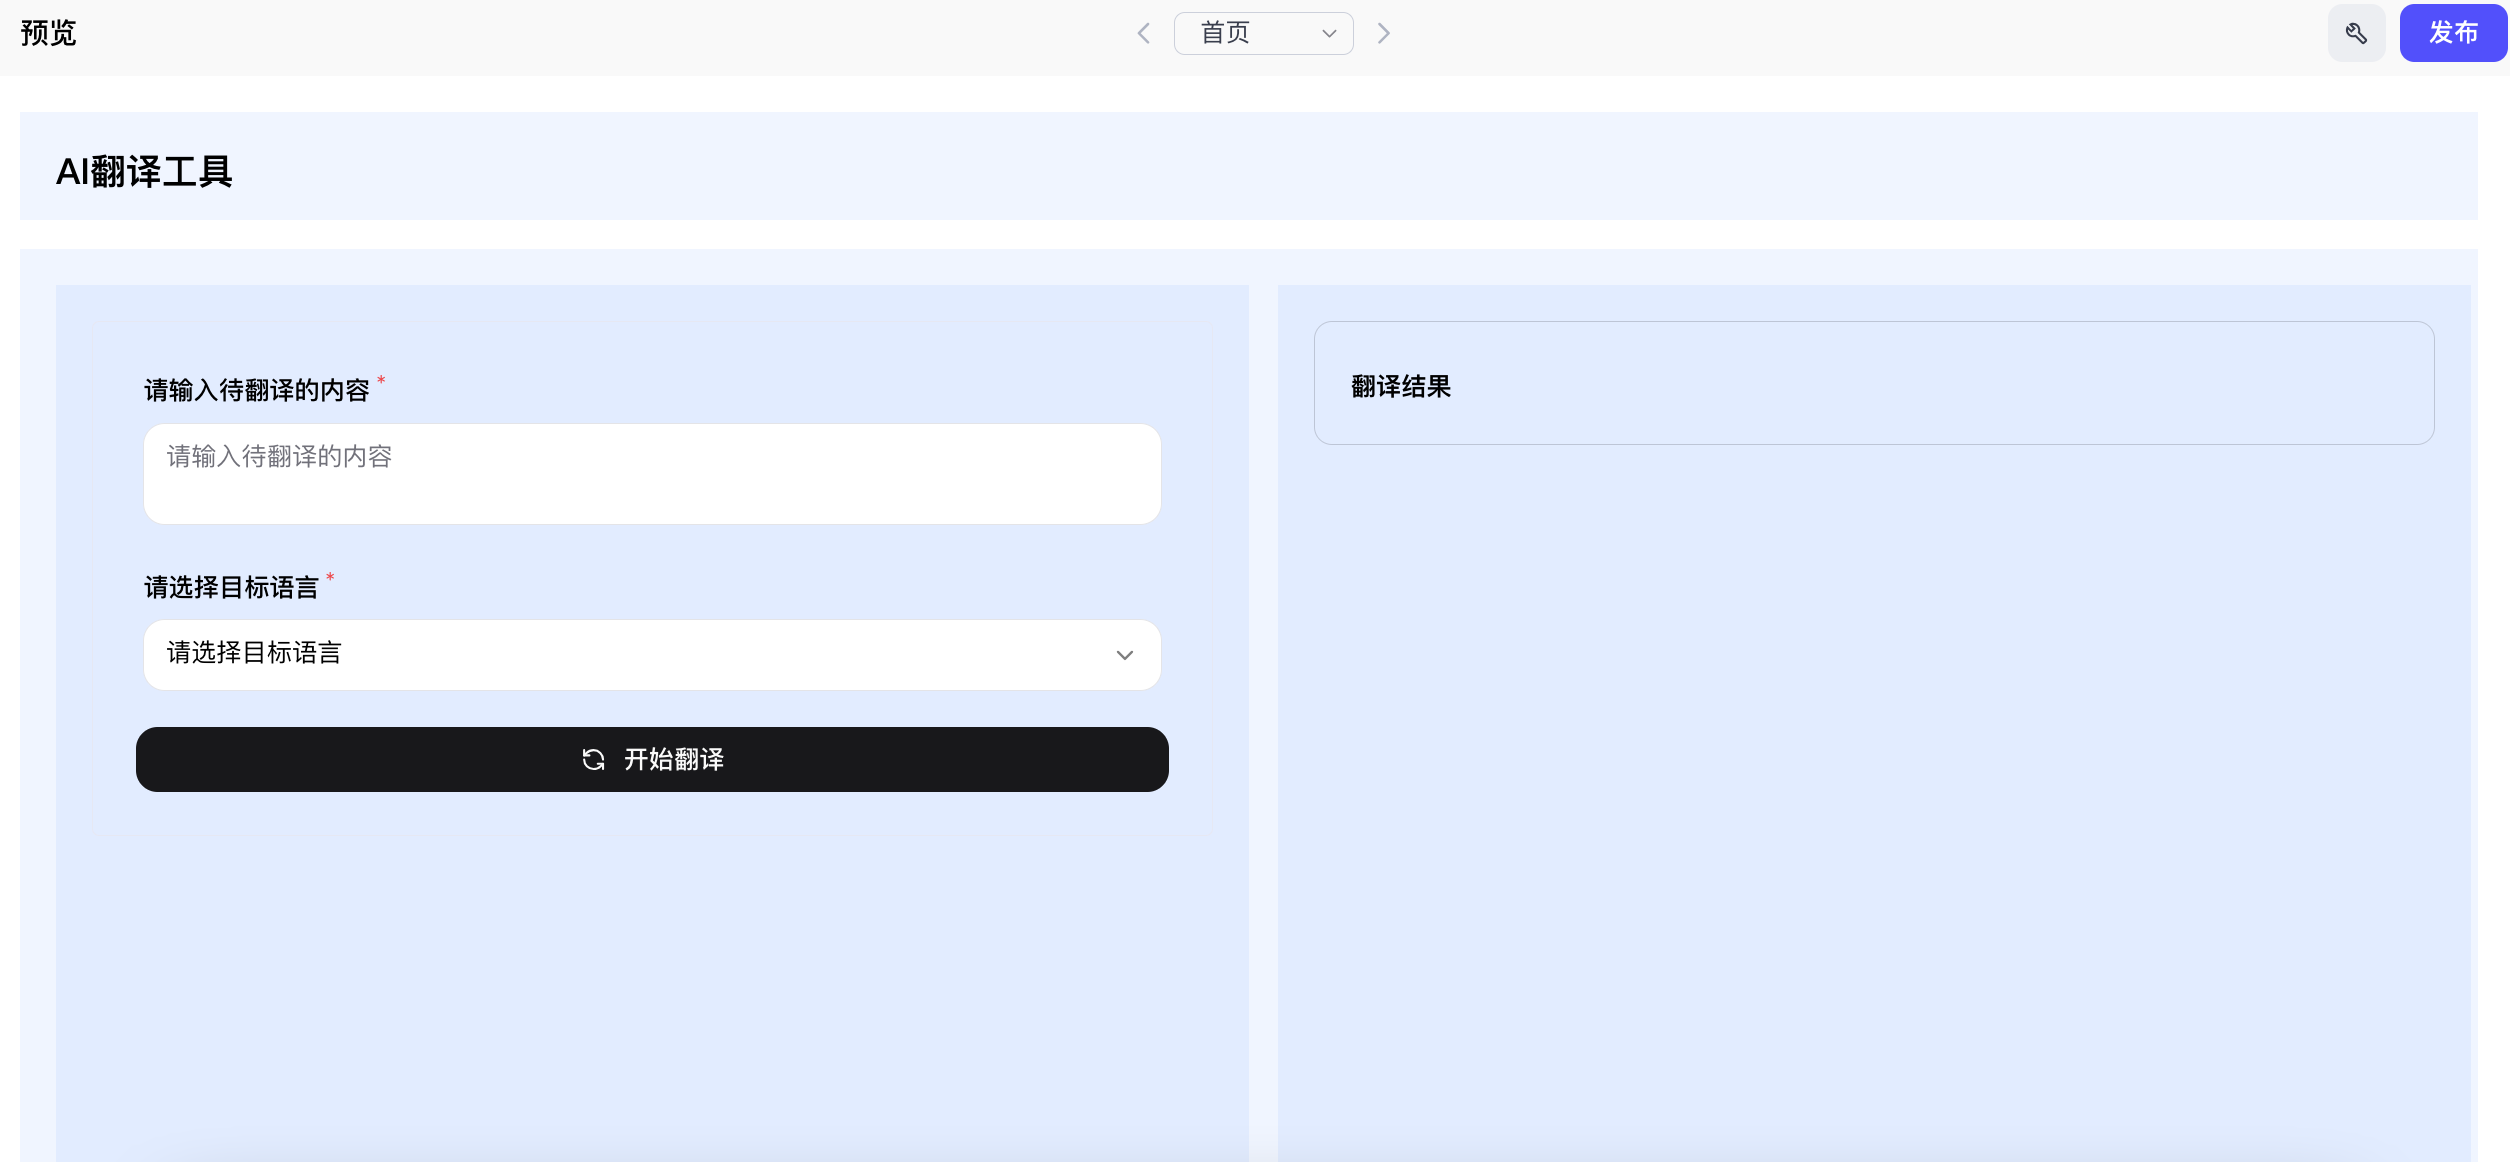2510x1162 pixels.
Task: Click the AI翻译工具 page title
Action: click(x=144, y=170)
